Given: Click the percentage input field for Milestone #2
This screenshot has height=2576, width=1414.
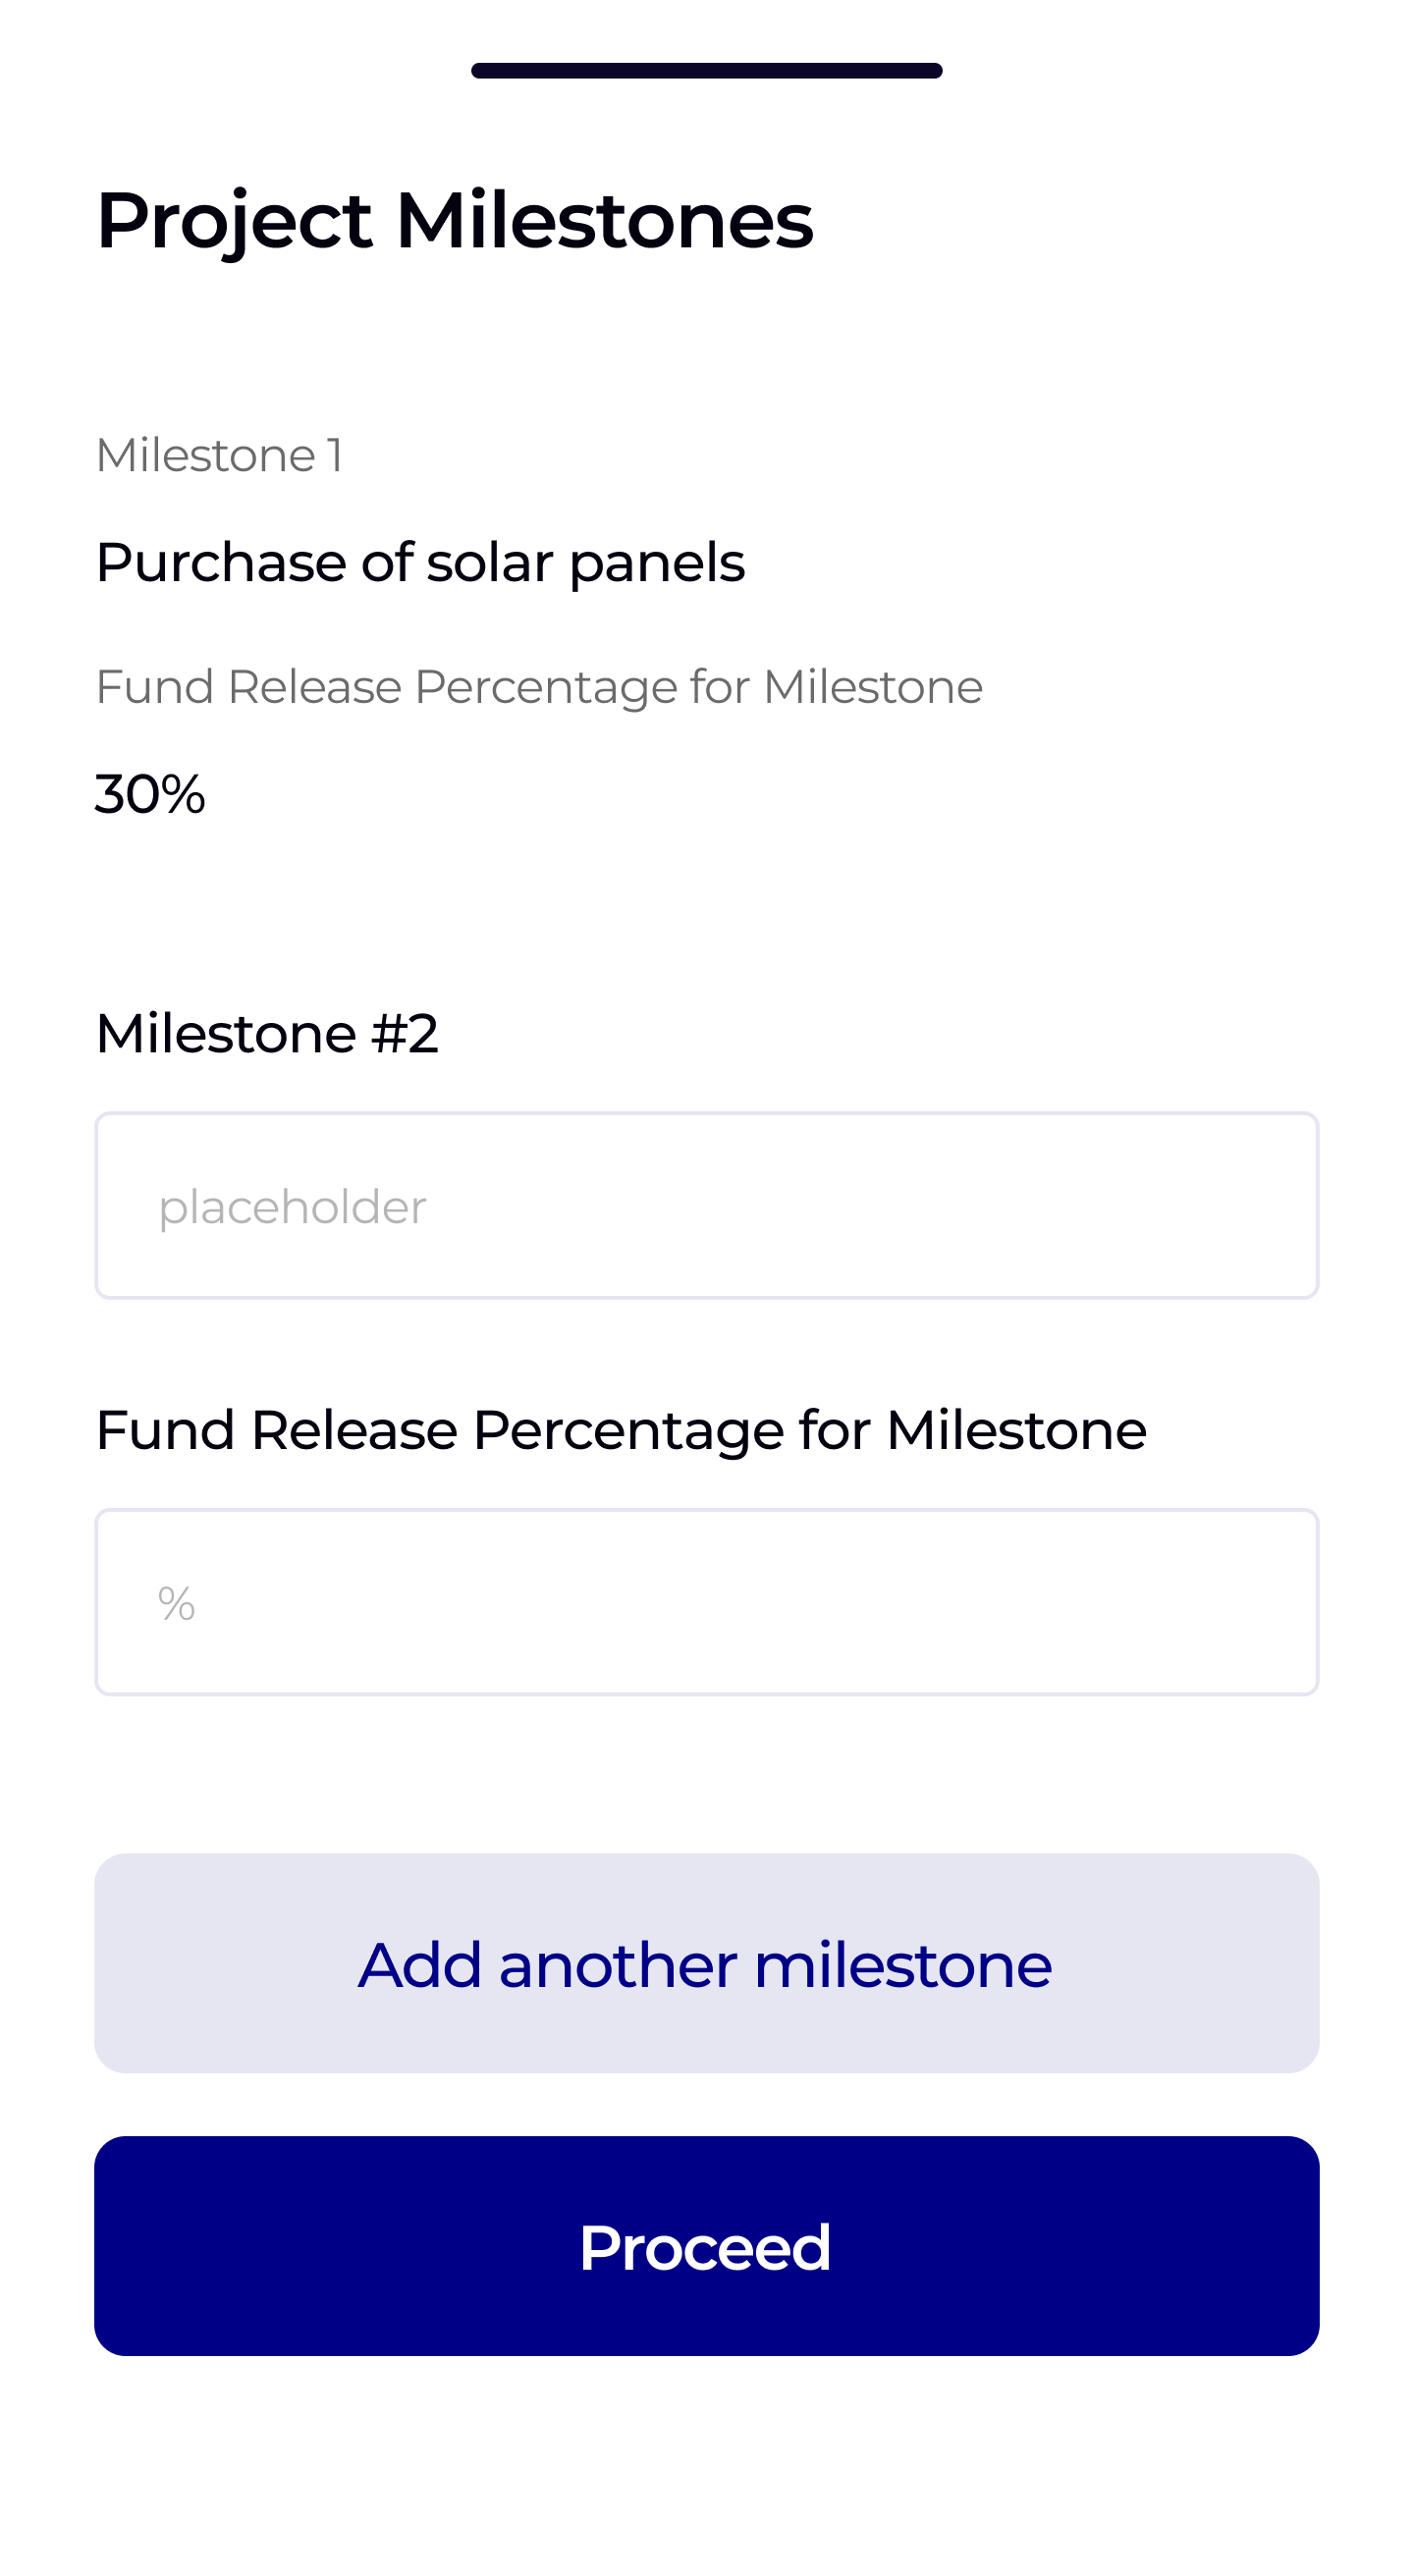Looking at the screenshot, I should [x=706, y=1602].
